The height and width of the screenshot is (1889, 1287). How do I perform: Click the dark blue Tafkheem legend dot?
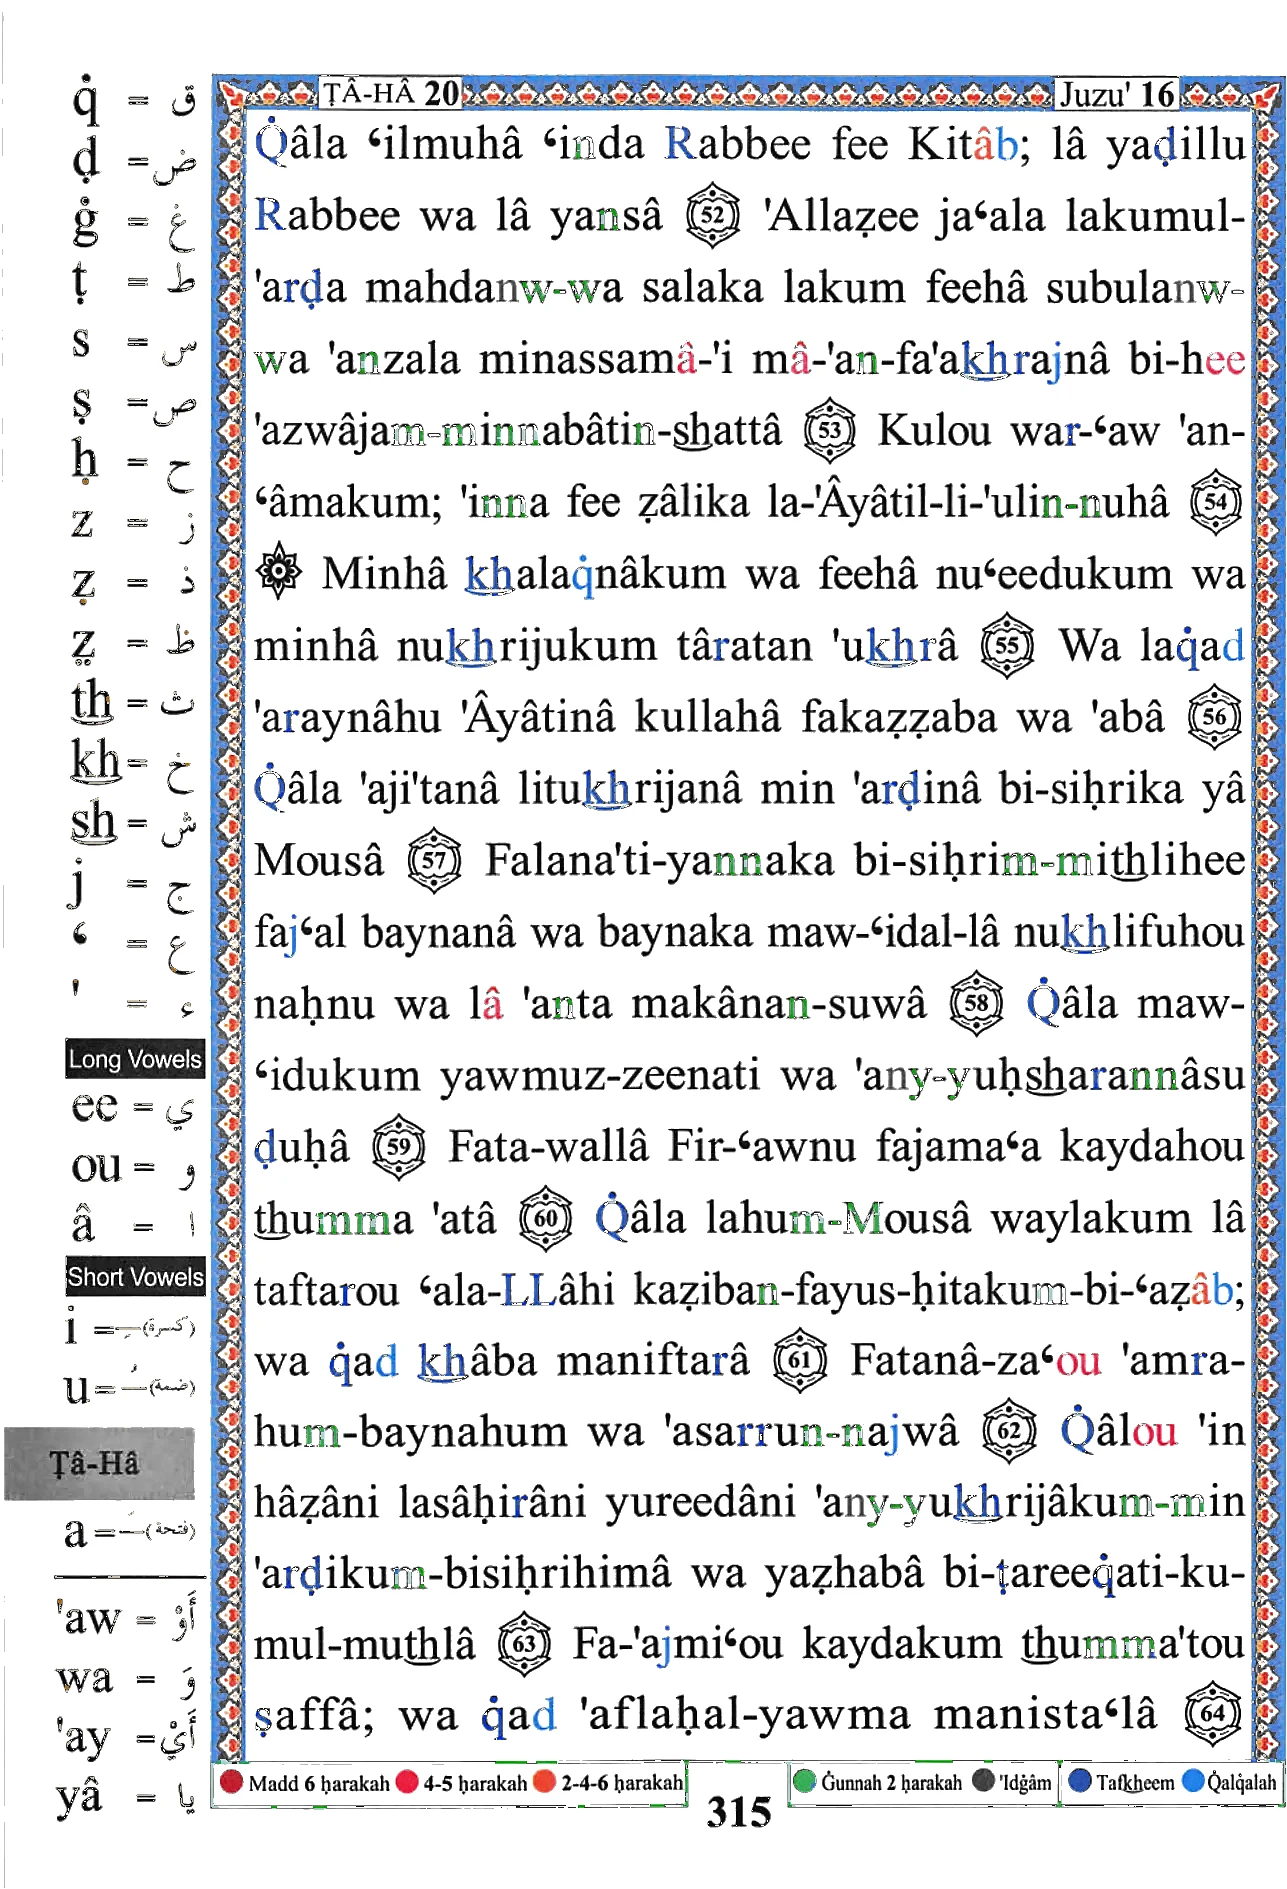coord(1079,1781)
